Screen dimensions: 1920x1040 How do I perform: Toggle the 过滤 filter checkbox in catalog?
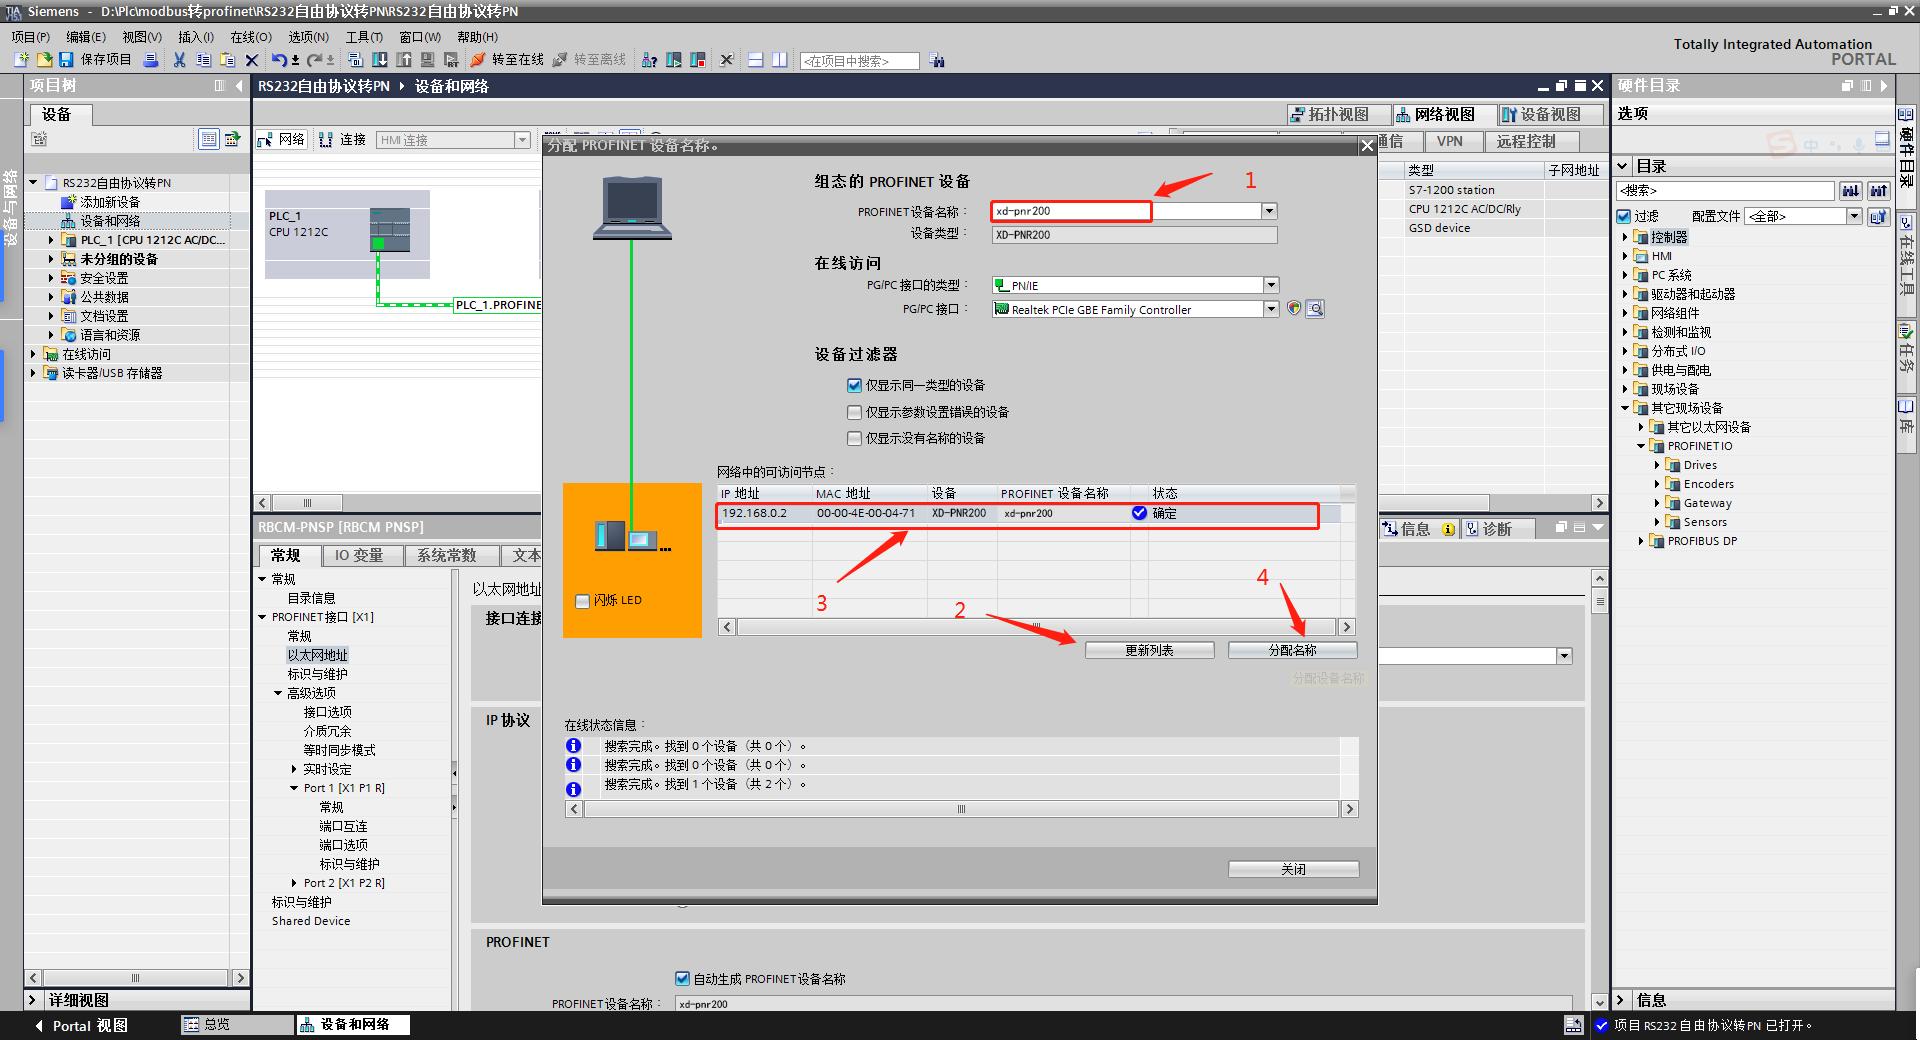(x=1624, y=216)
